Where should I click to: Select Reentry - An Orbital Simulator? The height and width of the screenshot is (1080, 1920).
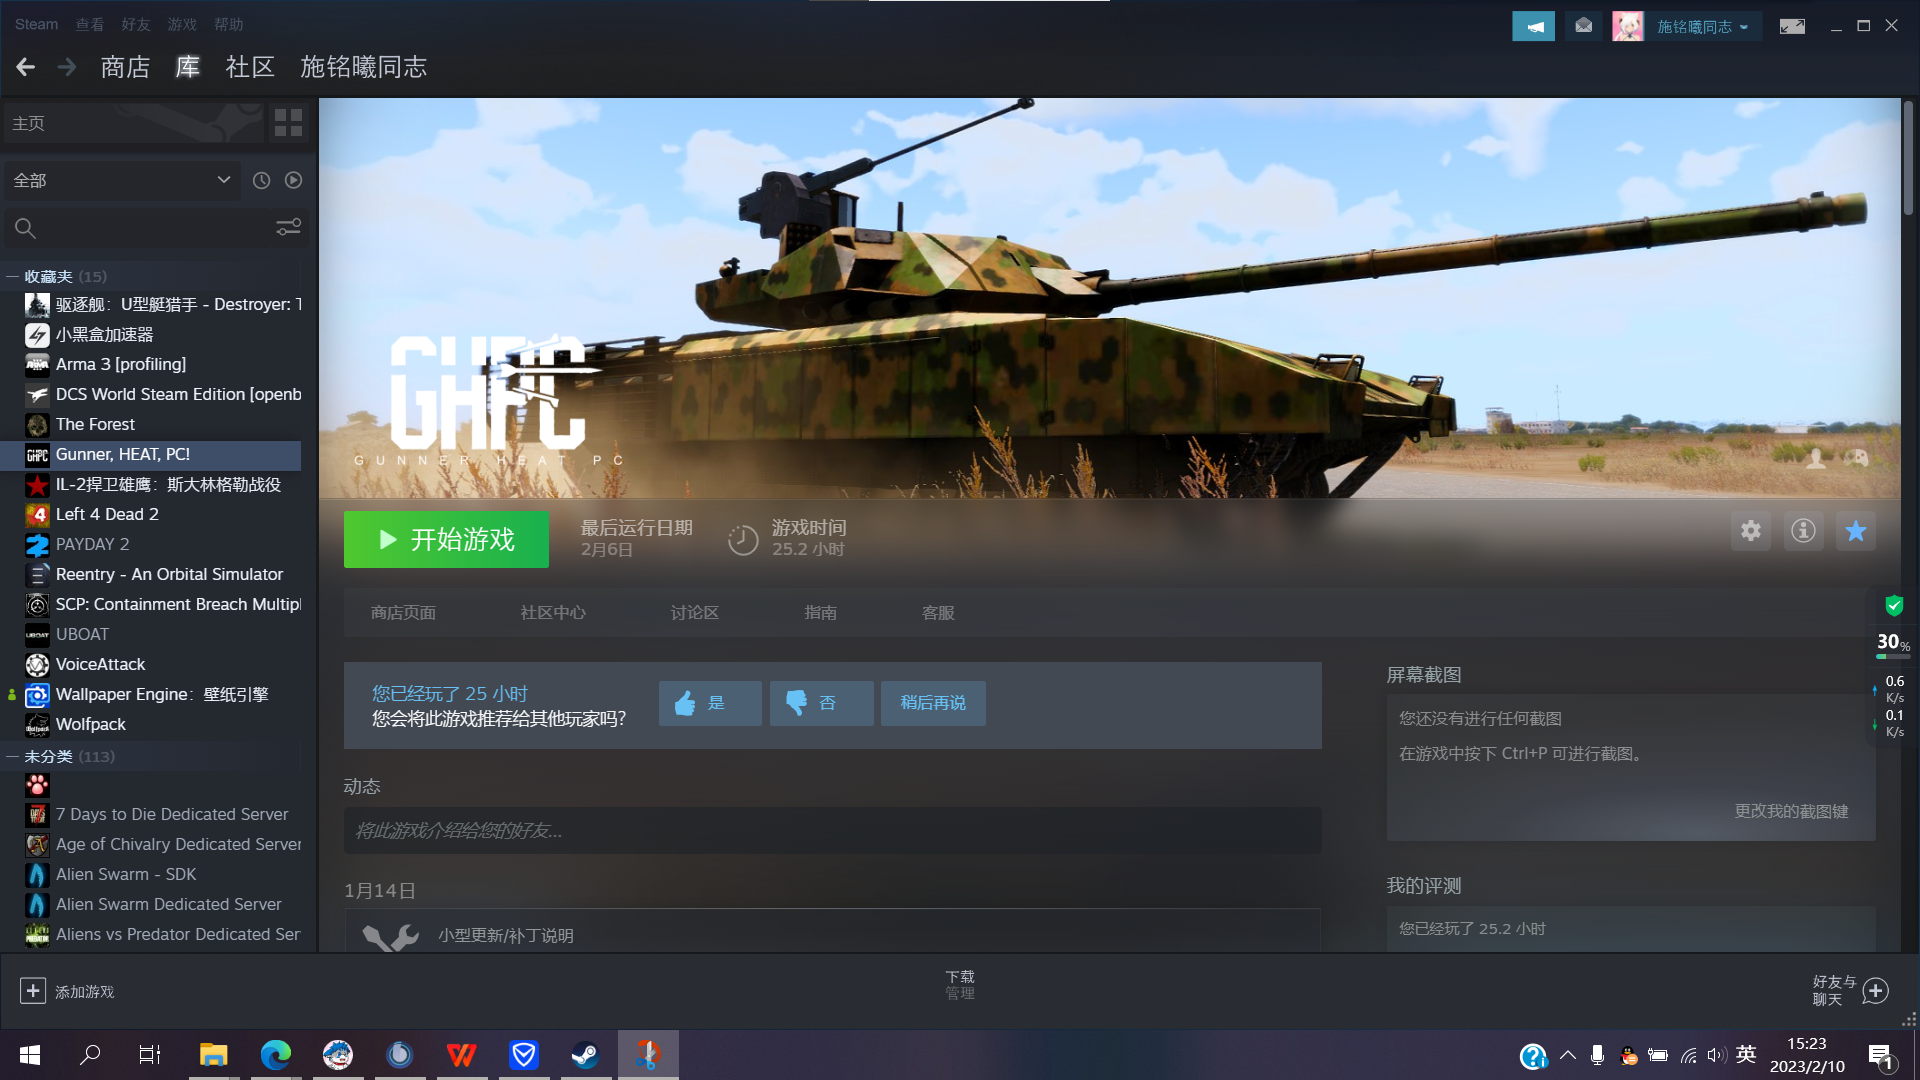152,574
